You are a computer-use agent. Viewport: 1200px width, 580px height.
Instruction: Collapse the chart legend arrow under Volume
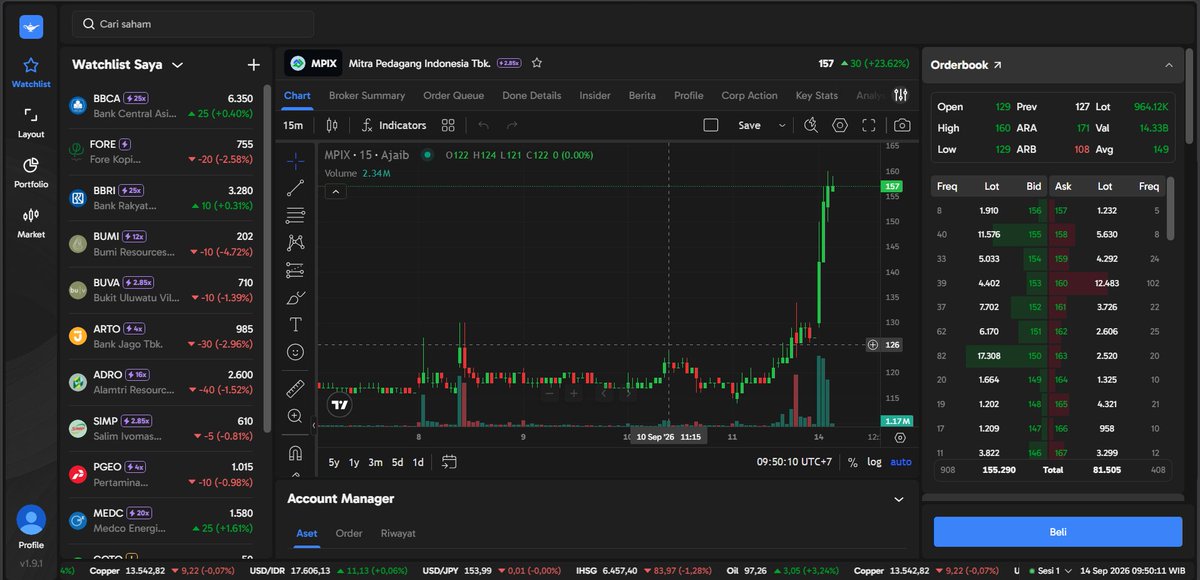335,191
